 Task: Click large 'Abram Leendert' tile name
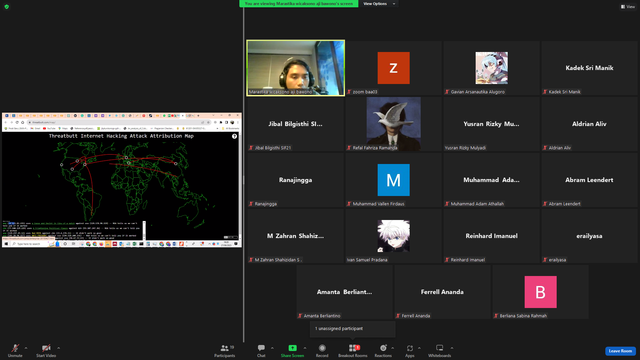click(589, 180)
